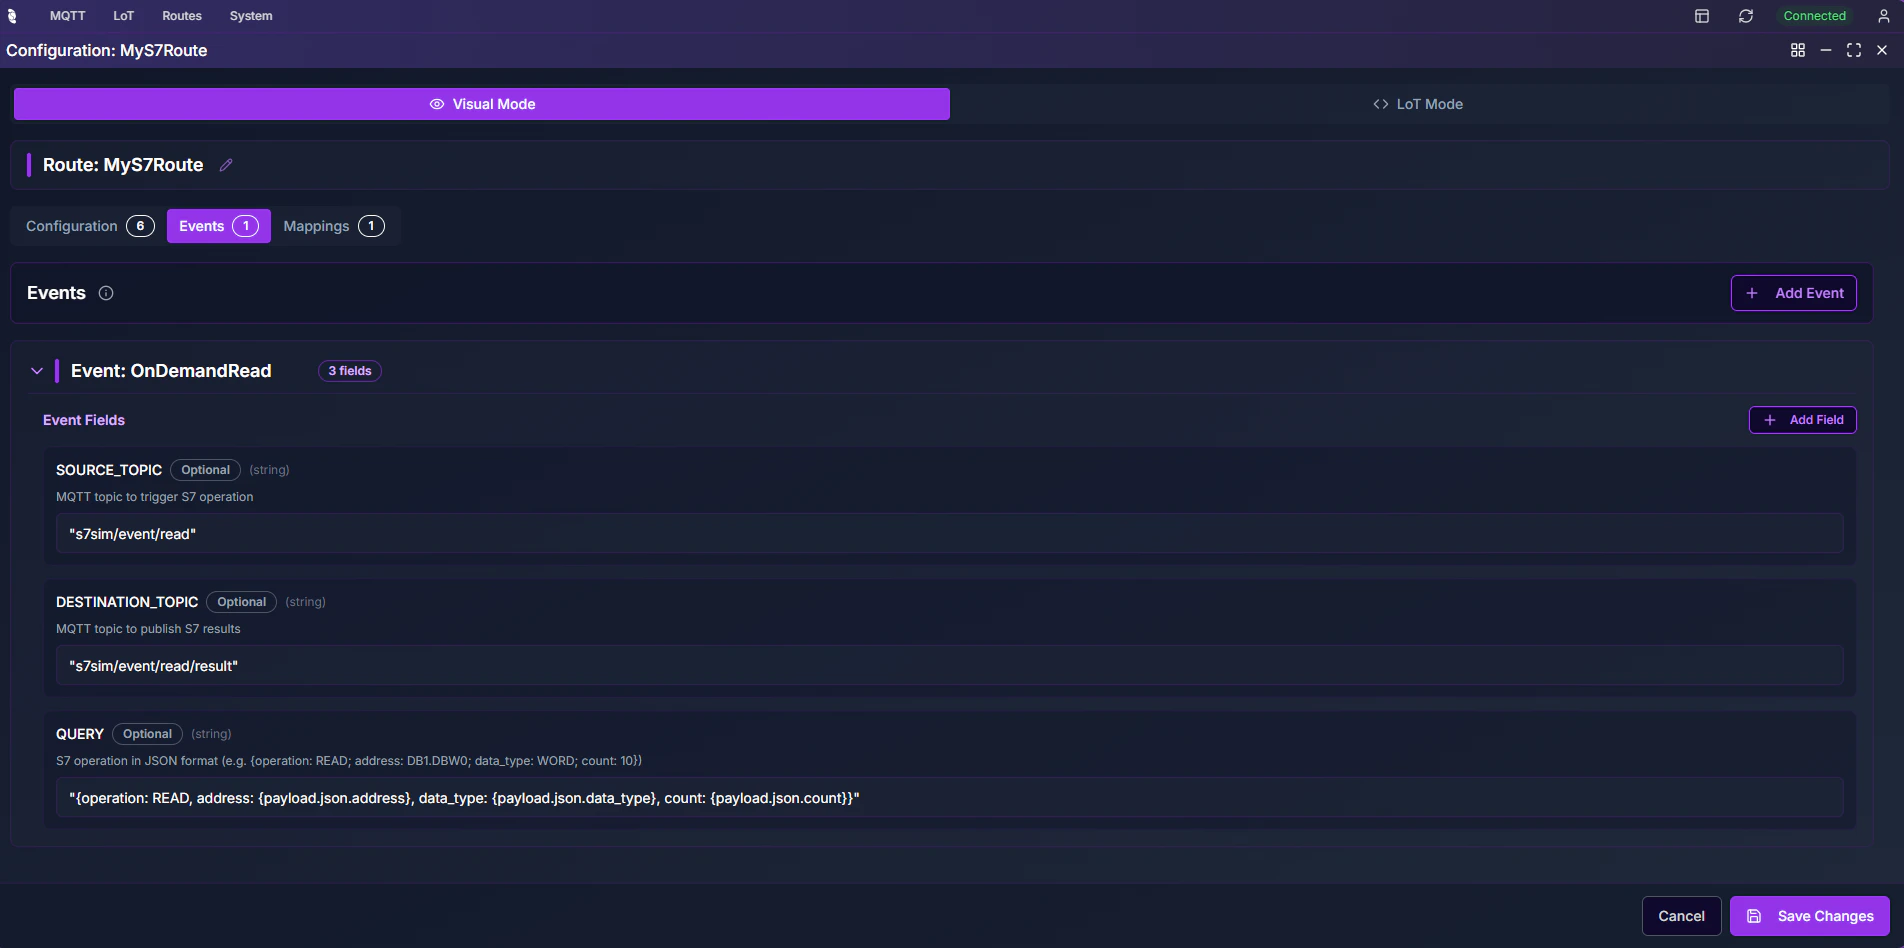Click the Connected status indicator
The height and width of the screenshot is (948, 1904).
1815,16
